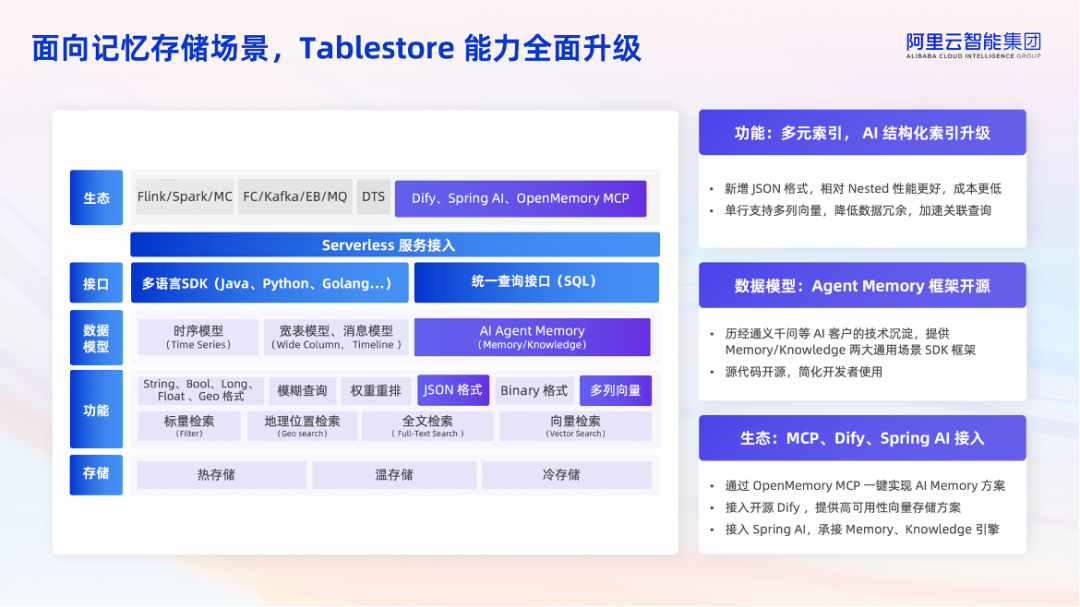Screen dimensions: 1080x607
Task: Click the AI Agent Memory block
Action: click(532, 337)
